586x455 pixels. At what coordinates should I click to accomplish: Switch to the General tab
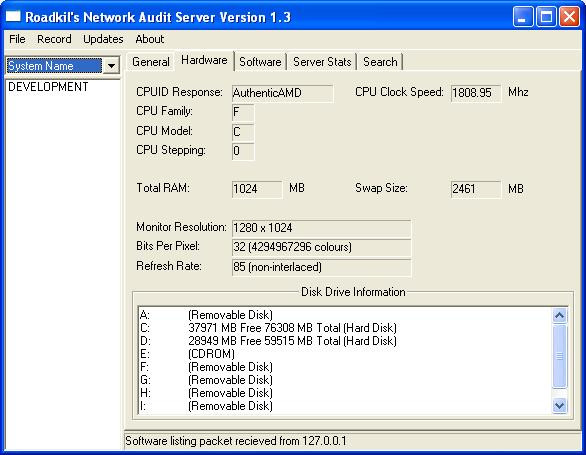[x=151, y=62]
